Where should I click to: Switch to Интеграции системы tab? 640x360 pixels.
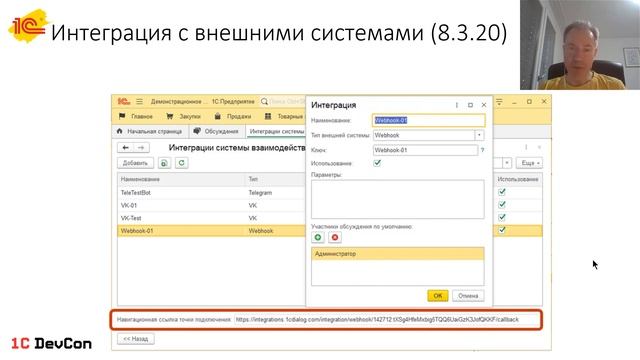click(x=276, y=131)
